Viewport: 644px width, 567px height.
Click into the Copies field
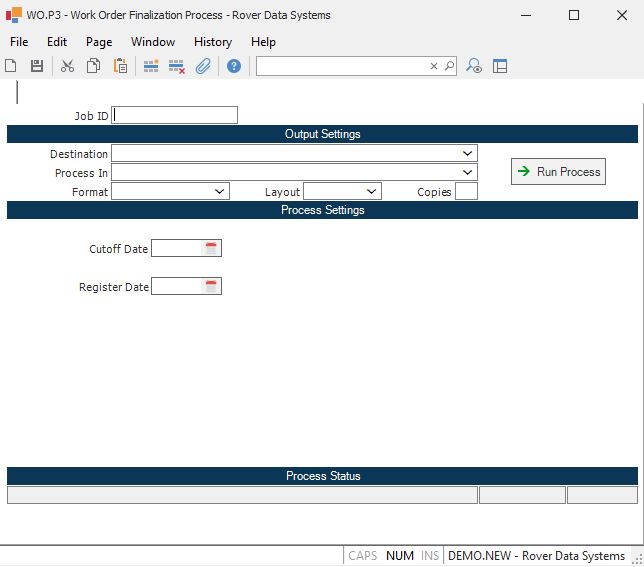[x=466, y=192]
